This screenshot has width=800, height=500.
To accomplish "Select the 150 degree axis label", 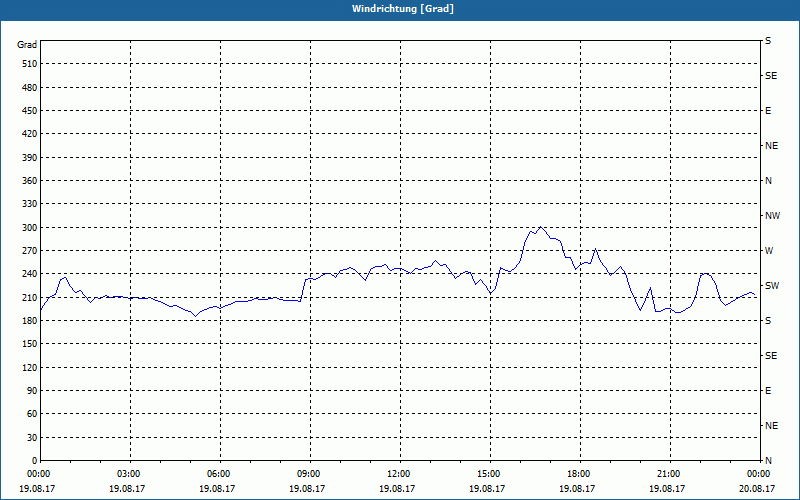I will tap(29, 344).
